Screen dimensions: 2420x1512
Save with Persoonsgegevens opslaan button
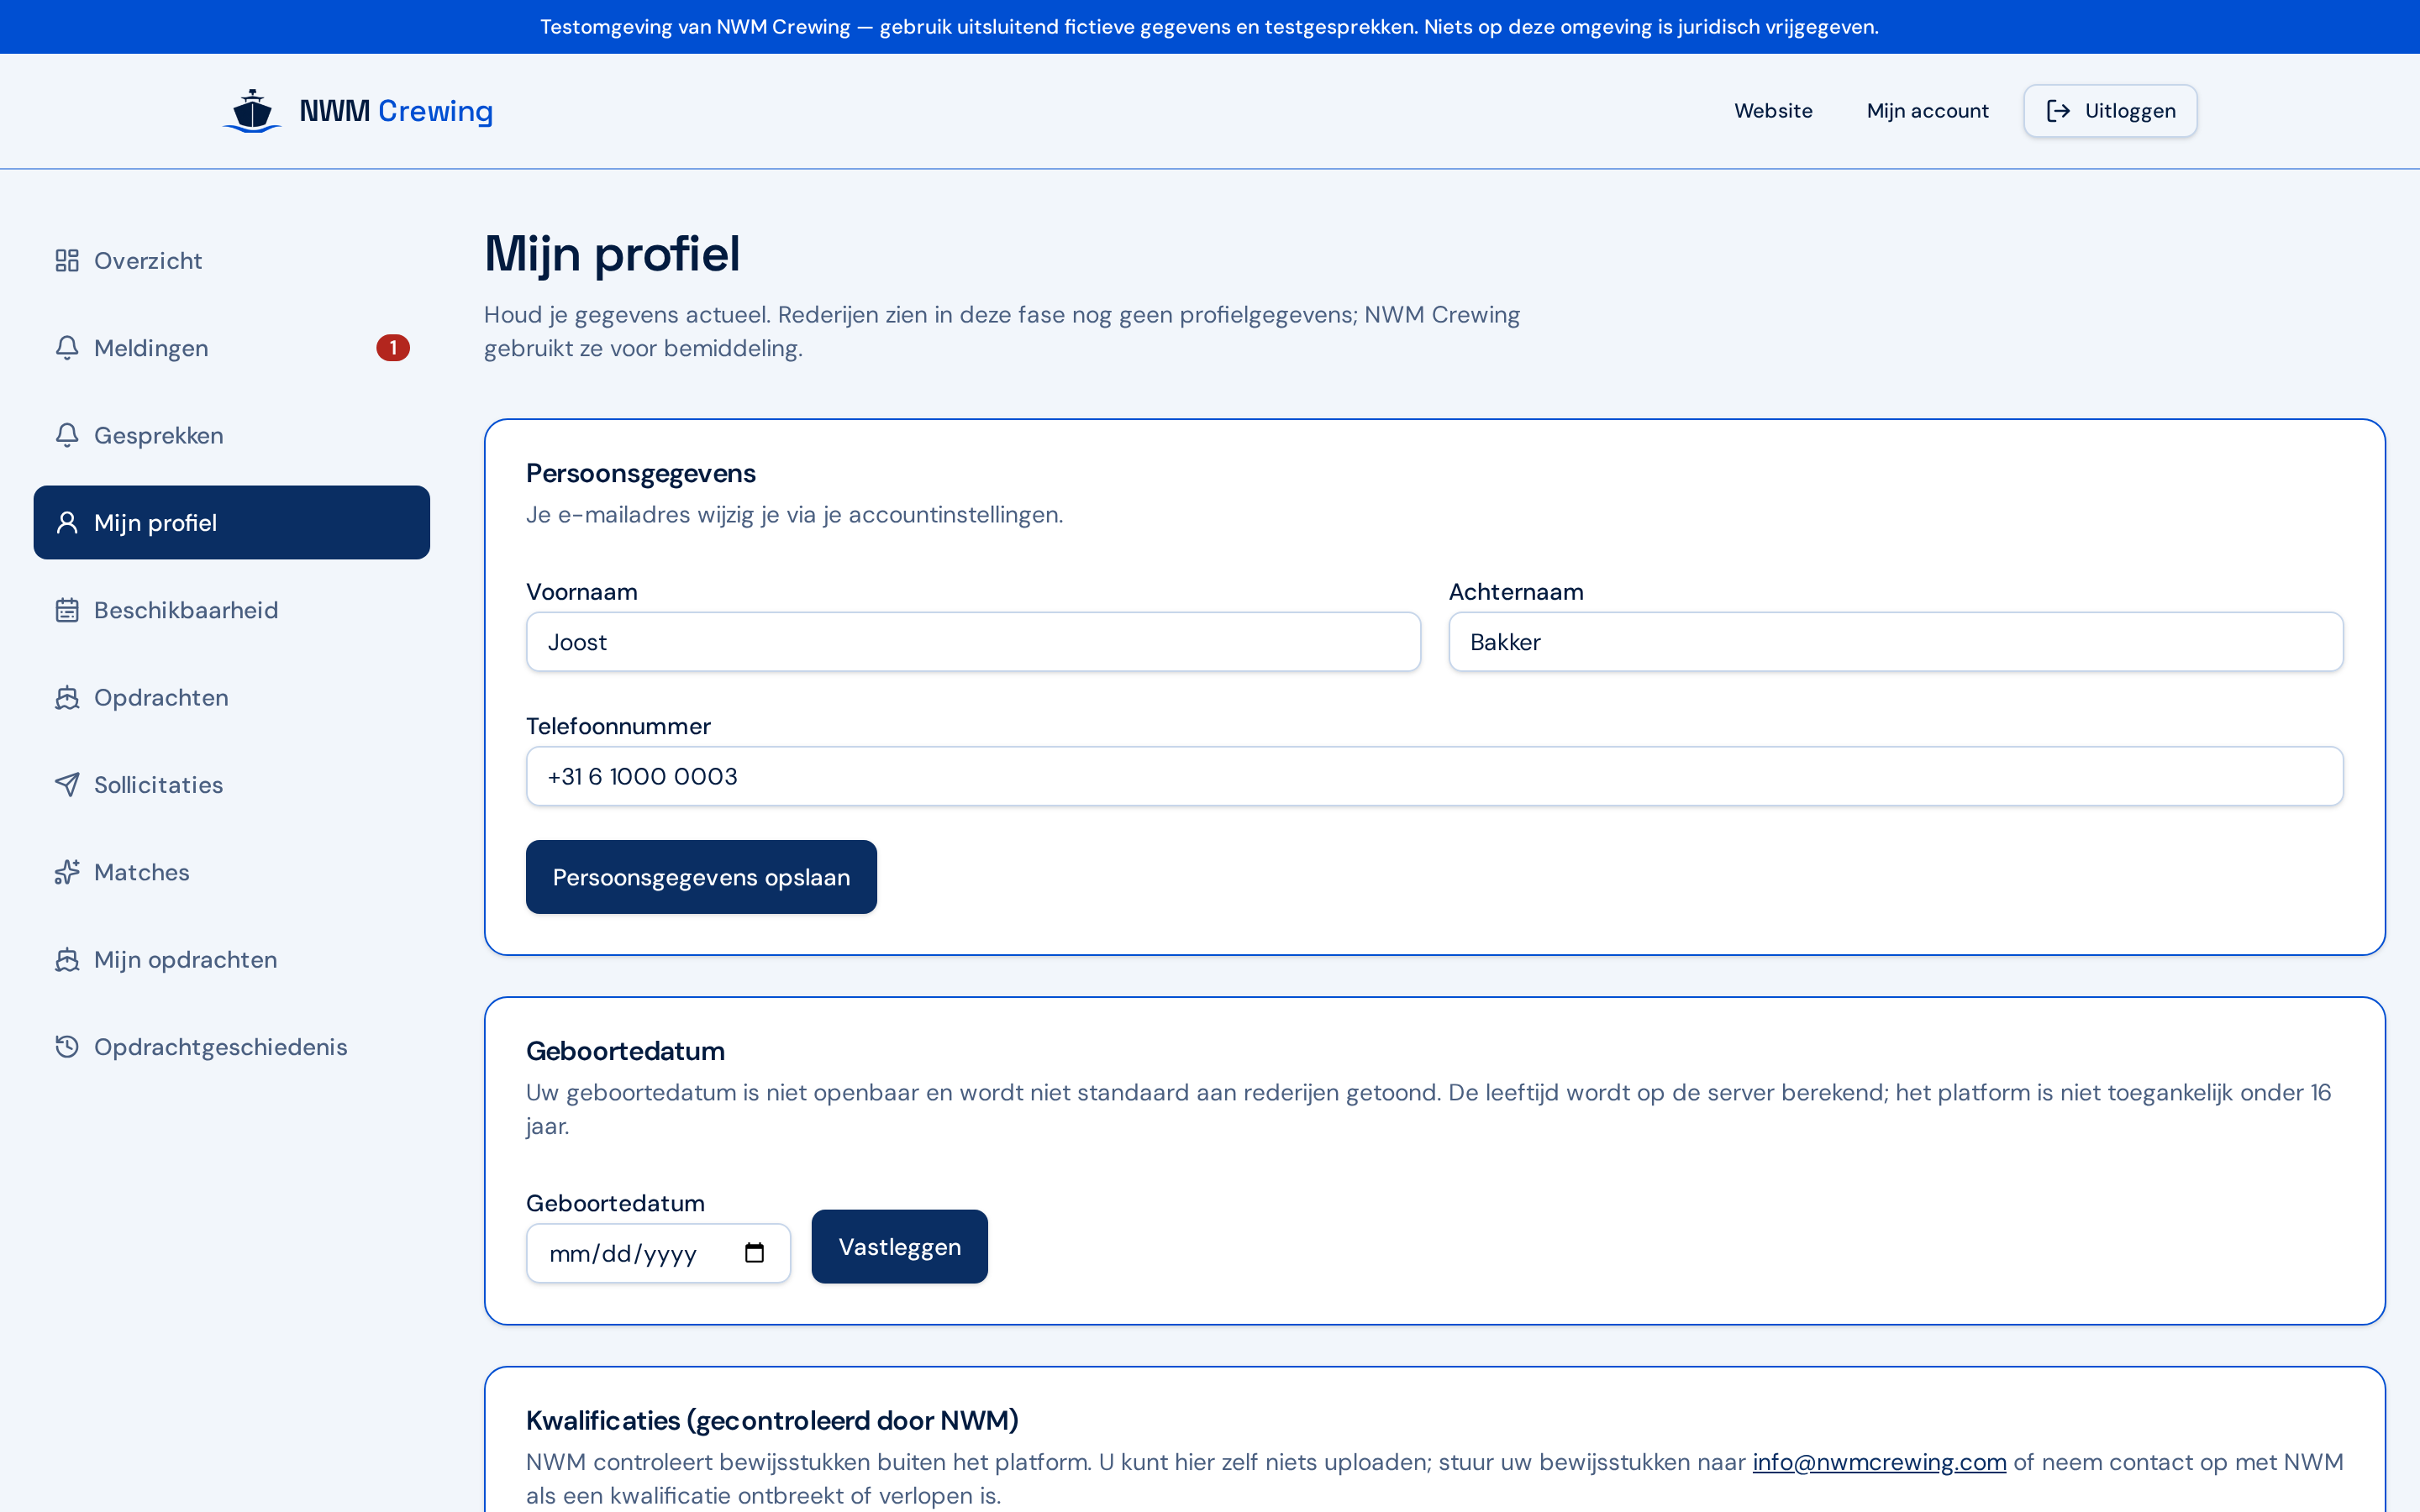click(x=701, y=877)
